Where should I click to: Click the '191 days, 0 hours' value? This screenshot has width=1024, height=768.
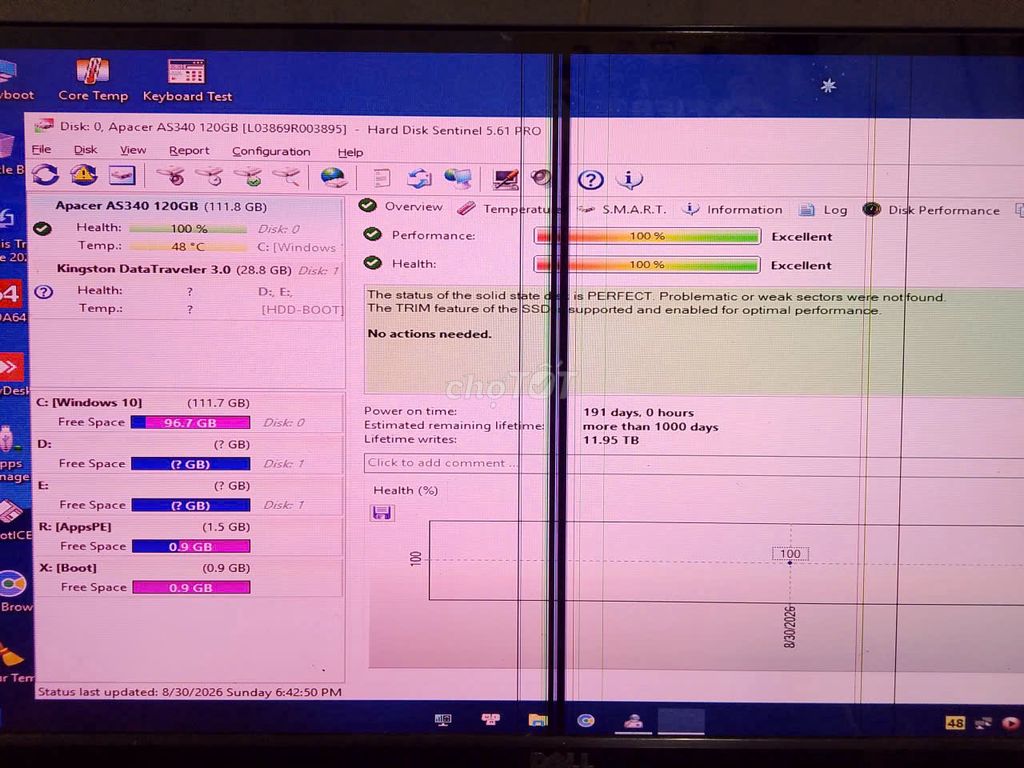point(638,412)
